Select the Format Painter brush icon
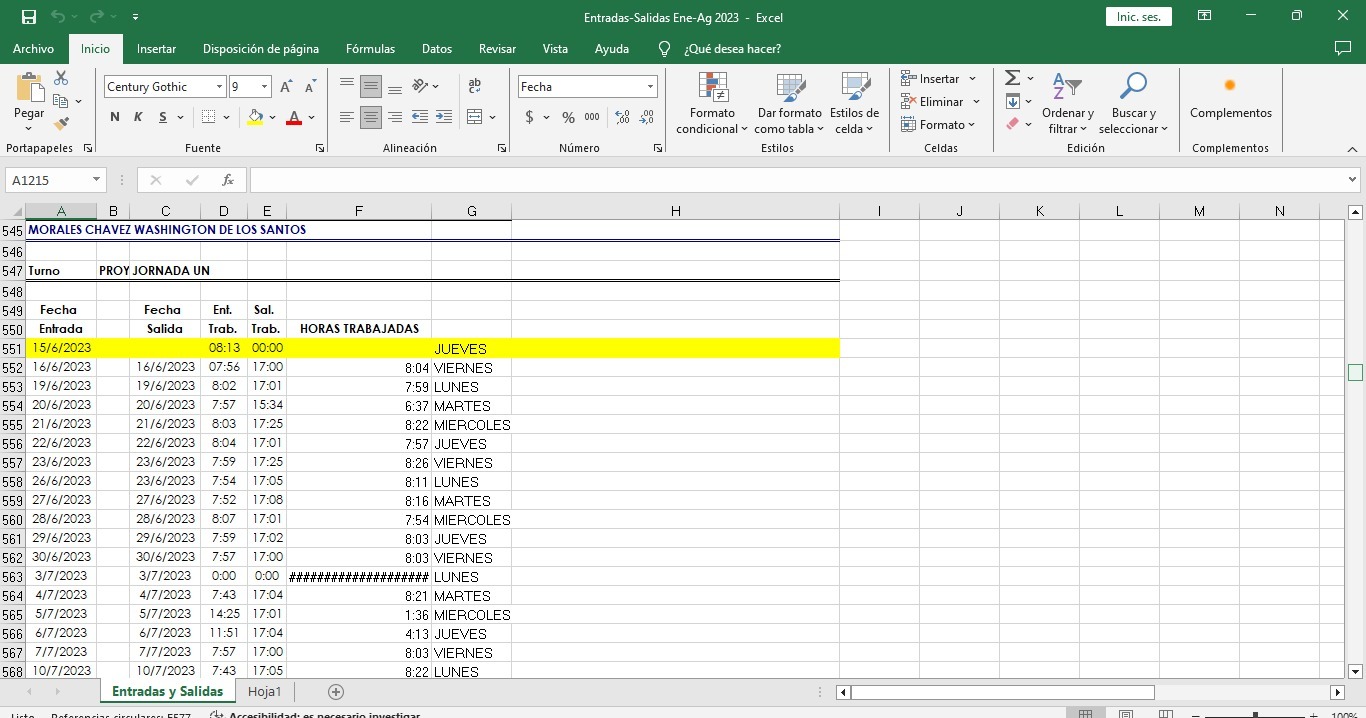The width and height of the screenshot is (1366, 718). point(61,124)
